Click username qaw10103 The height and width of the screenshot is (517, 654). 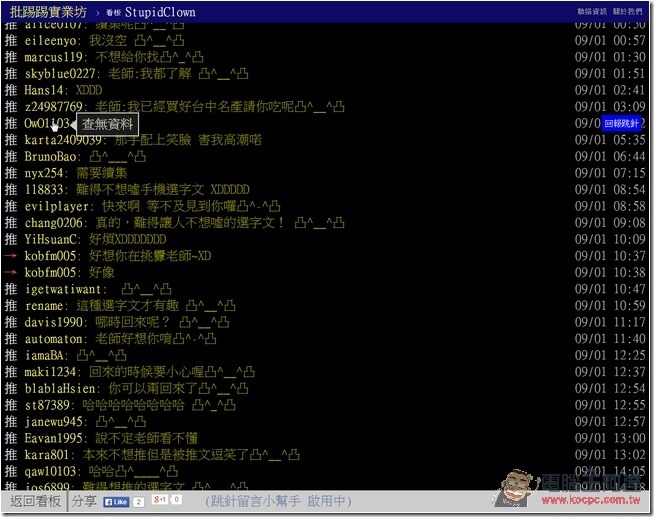click(x=50, y=472)
